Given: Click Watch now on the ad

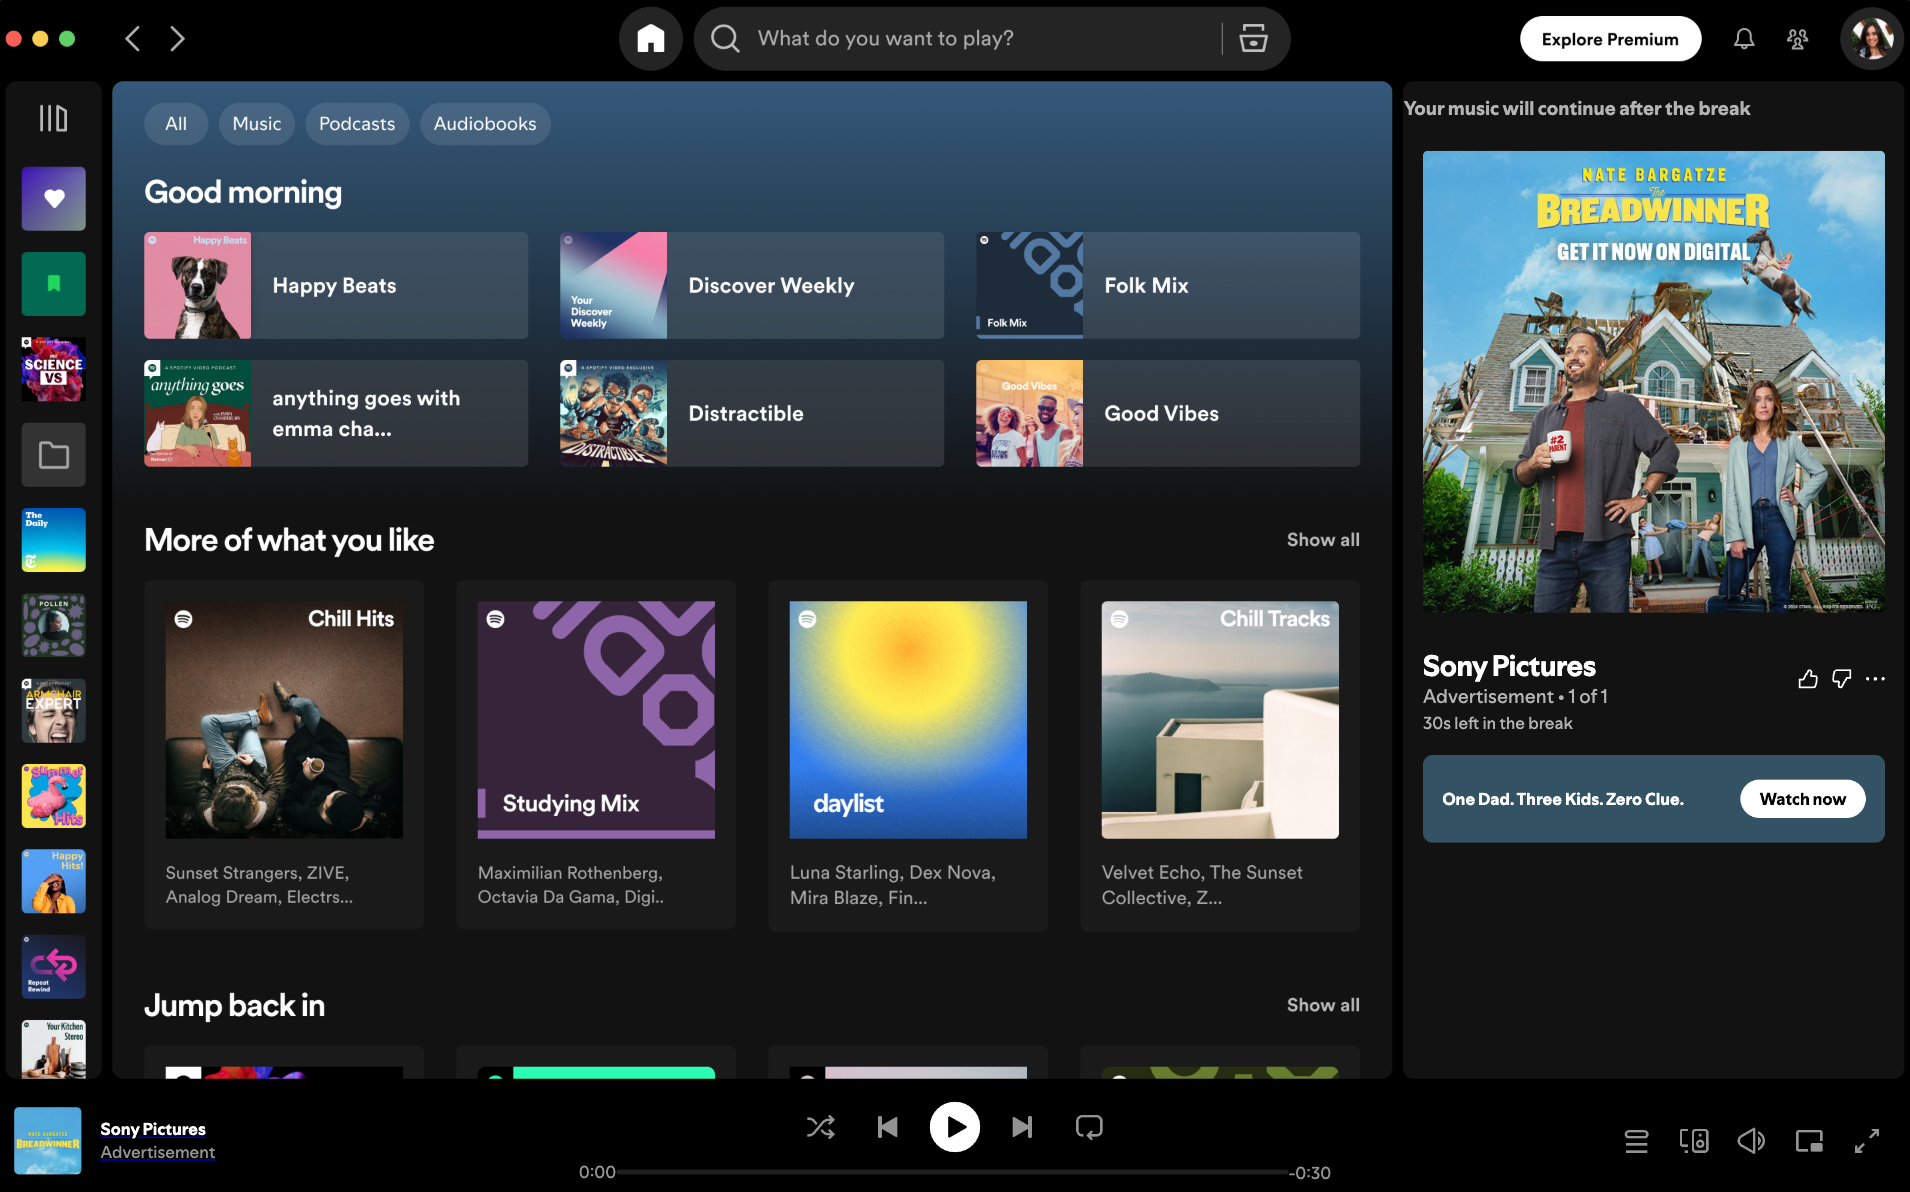Looking at the screenshot, I should 1802,799.
